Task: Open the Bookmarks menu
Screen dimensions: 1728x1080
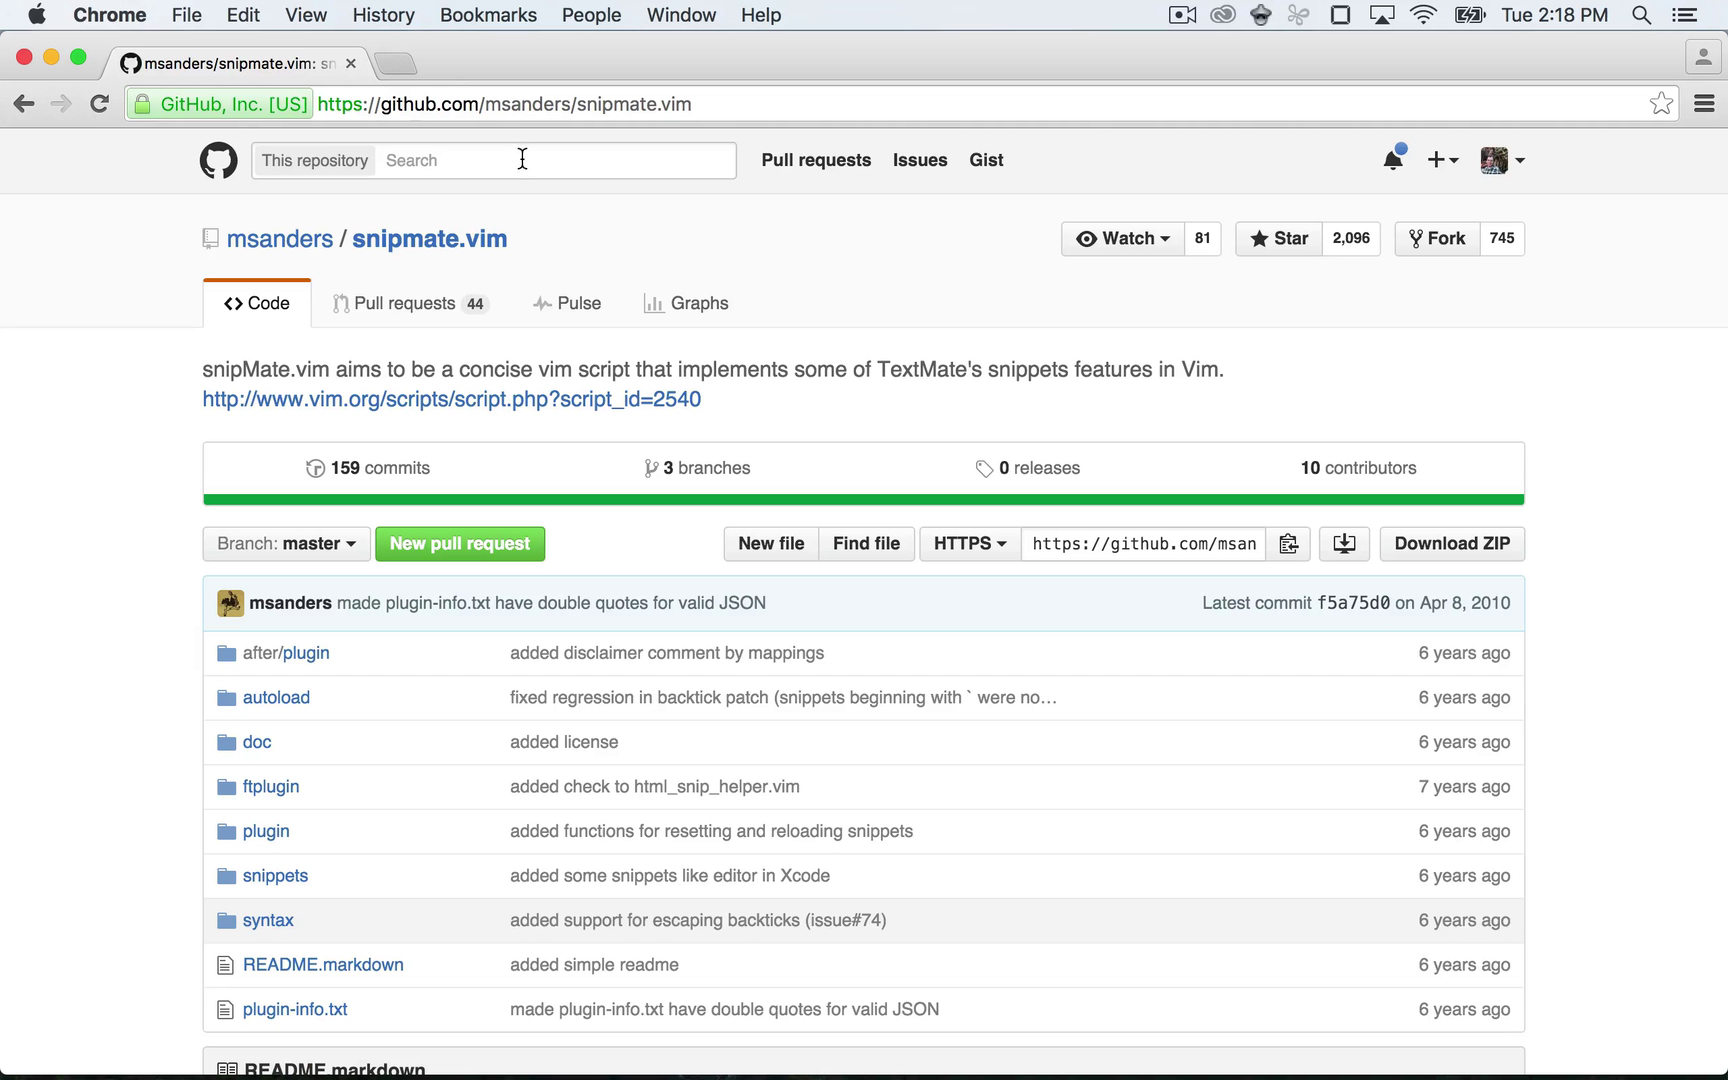Action: (x=488, y=15)
